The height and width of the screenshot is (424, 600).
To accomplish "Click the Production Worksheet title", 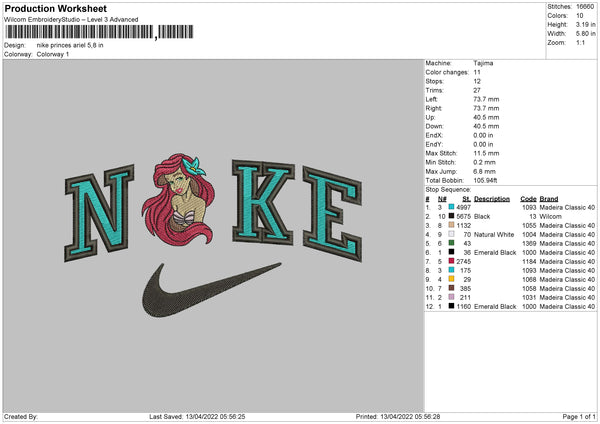I will click(x=55, y=8).
